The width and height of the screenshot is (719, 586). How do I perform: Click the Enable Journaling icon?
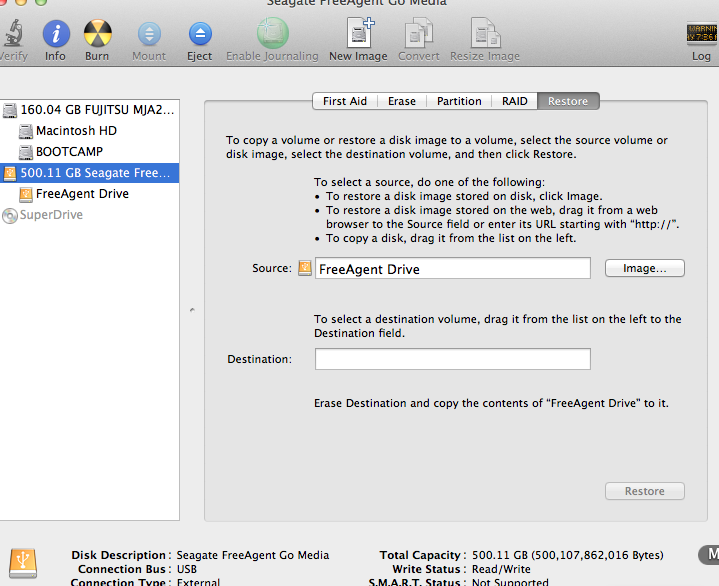coord(273,33)
